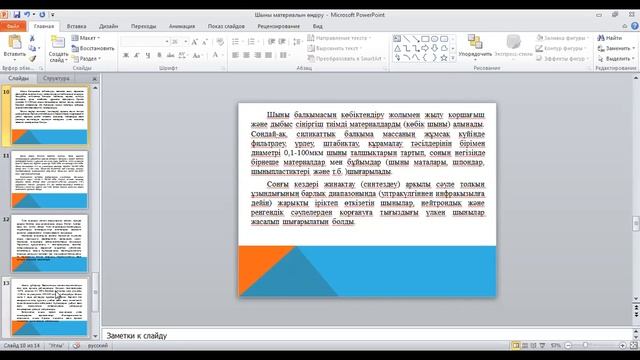Click the Undo arrow icon

27,15
